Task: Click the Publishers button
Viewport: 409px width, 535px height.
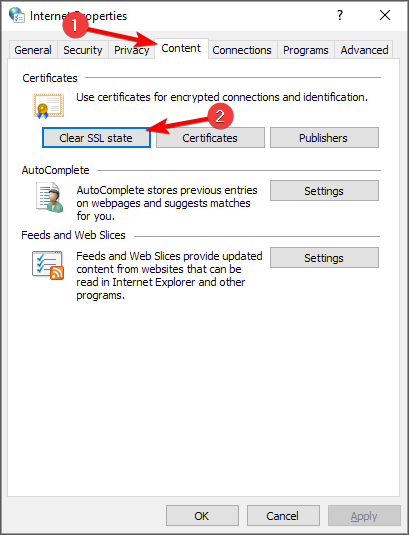Action: [x=324, y=138]
